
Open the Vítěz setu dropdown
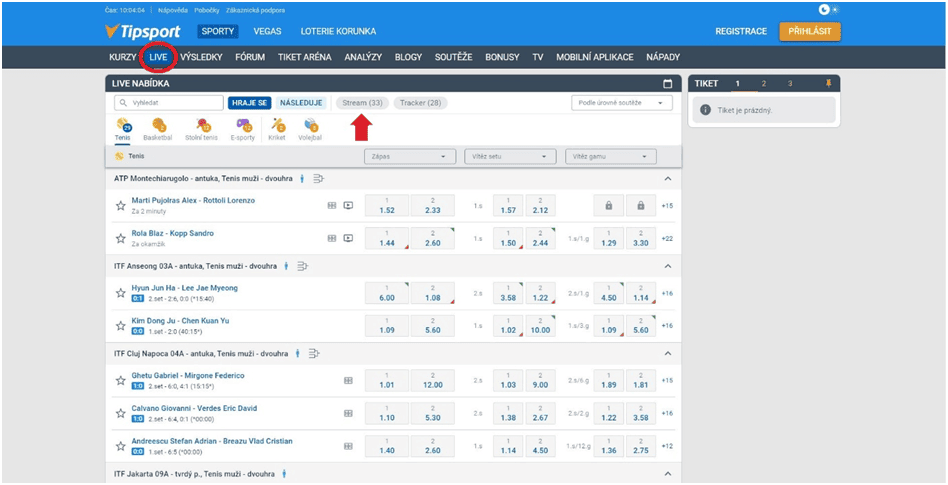tap(510, 156)
